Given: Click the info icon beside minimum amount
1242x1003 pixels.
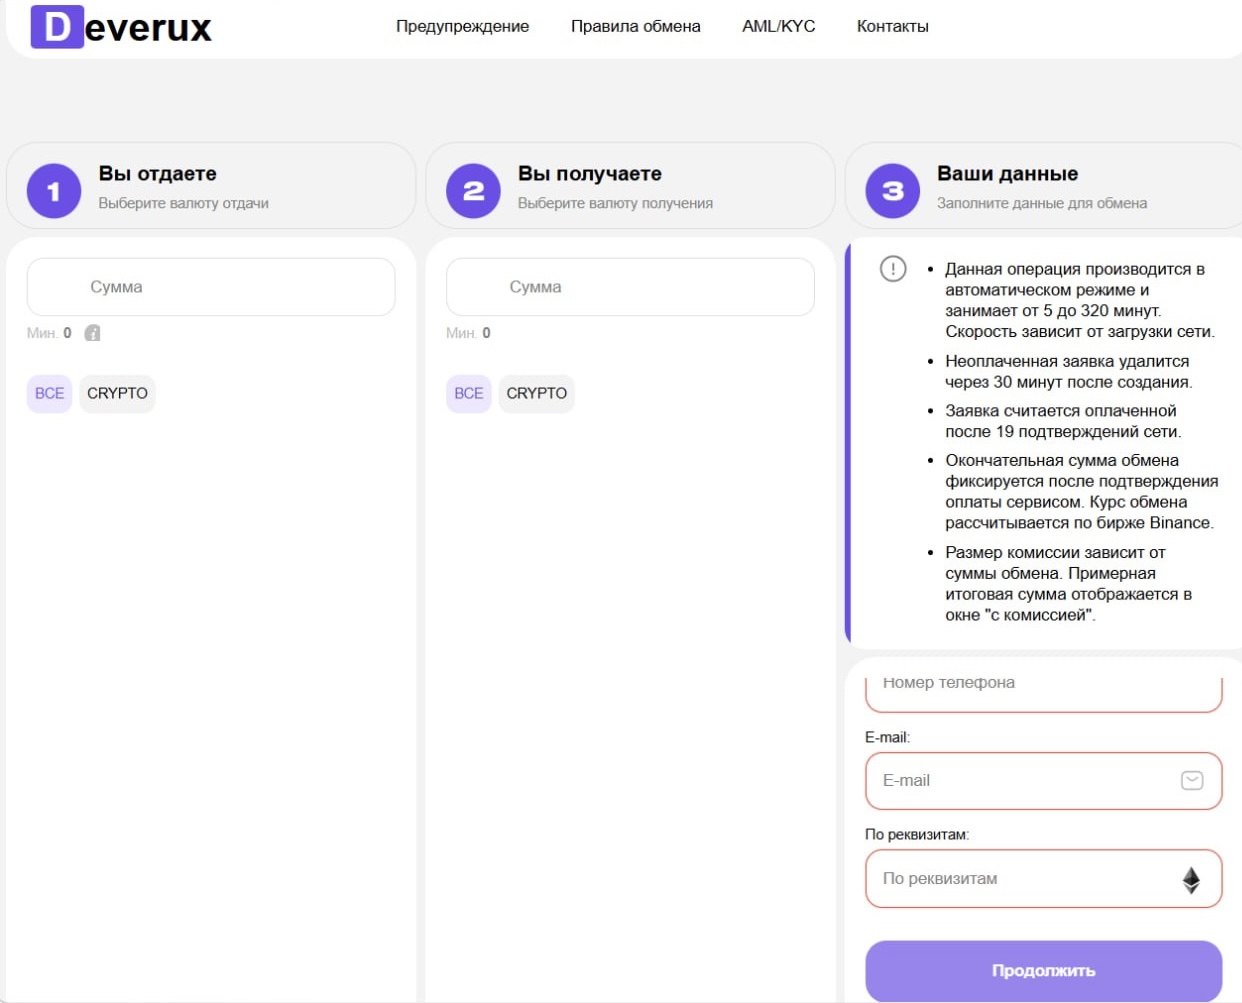Looking at the screenshot, I should (93, 333).
